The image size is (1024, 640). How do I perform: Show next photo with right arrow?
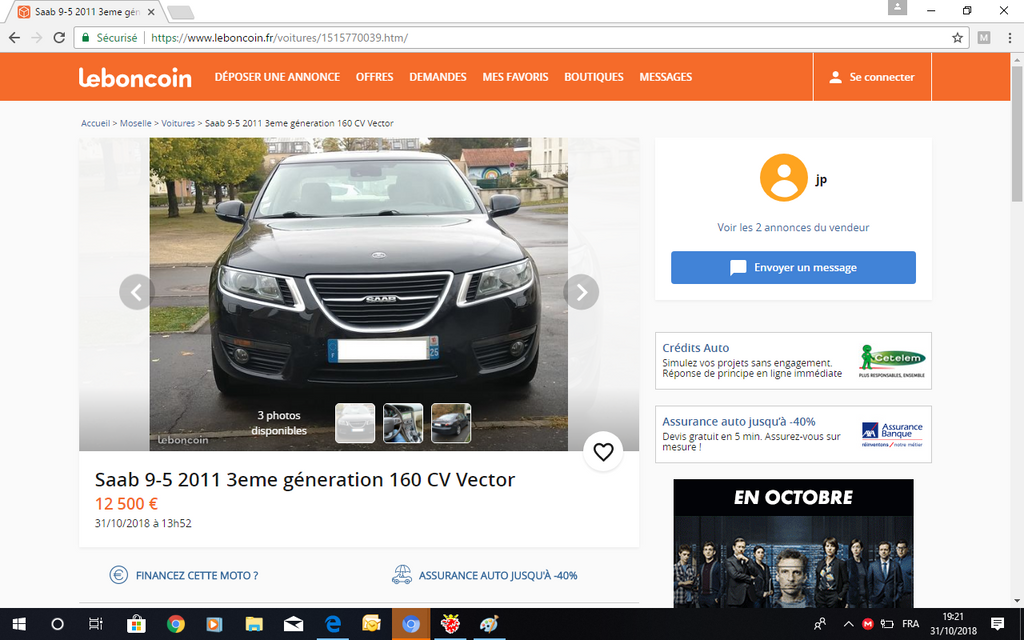(x=581, y=292)
